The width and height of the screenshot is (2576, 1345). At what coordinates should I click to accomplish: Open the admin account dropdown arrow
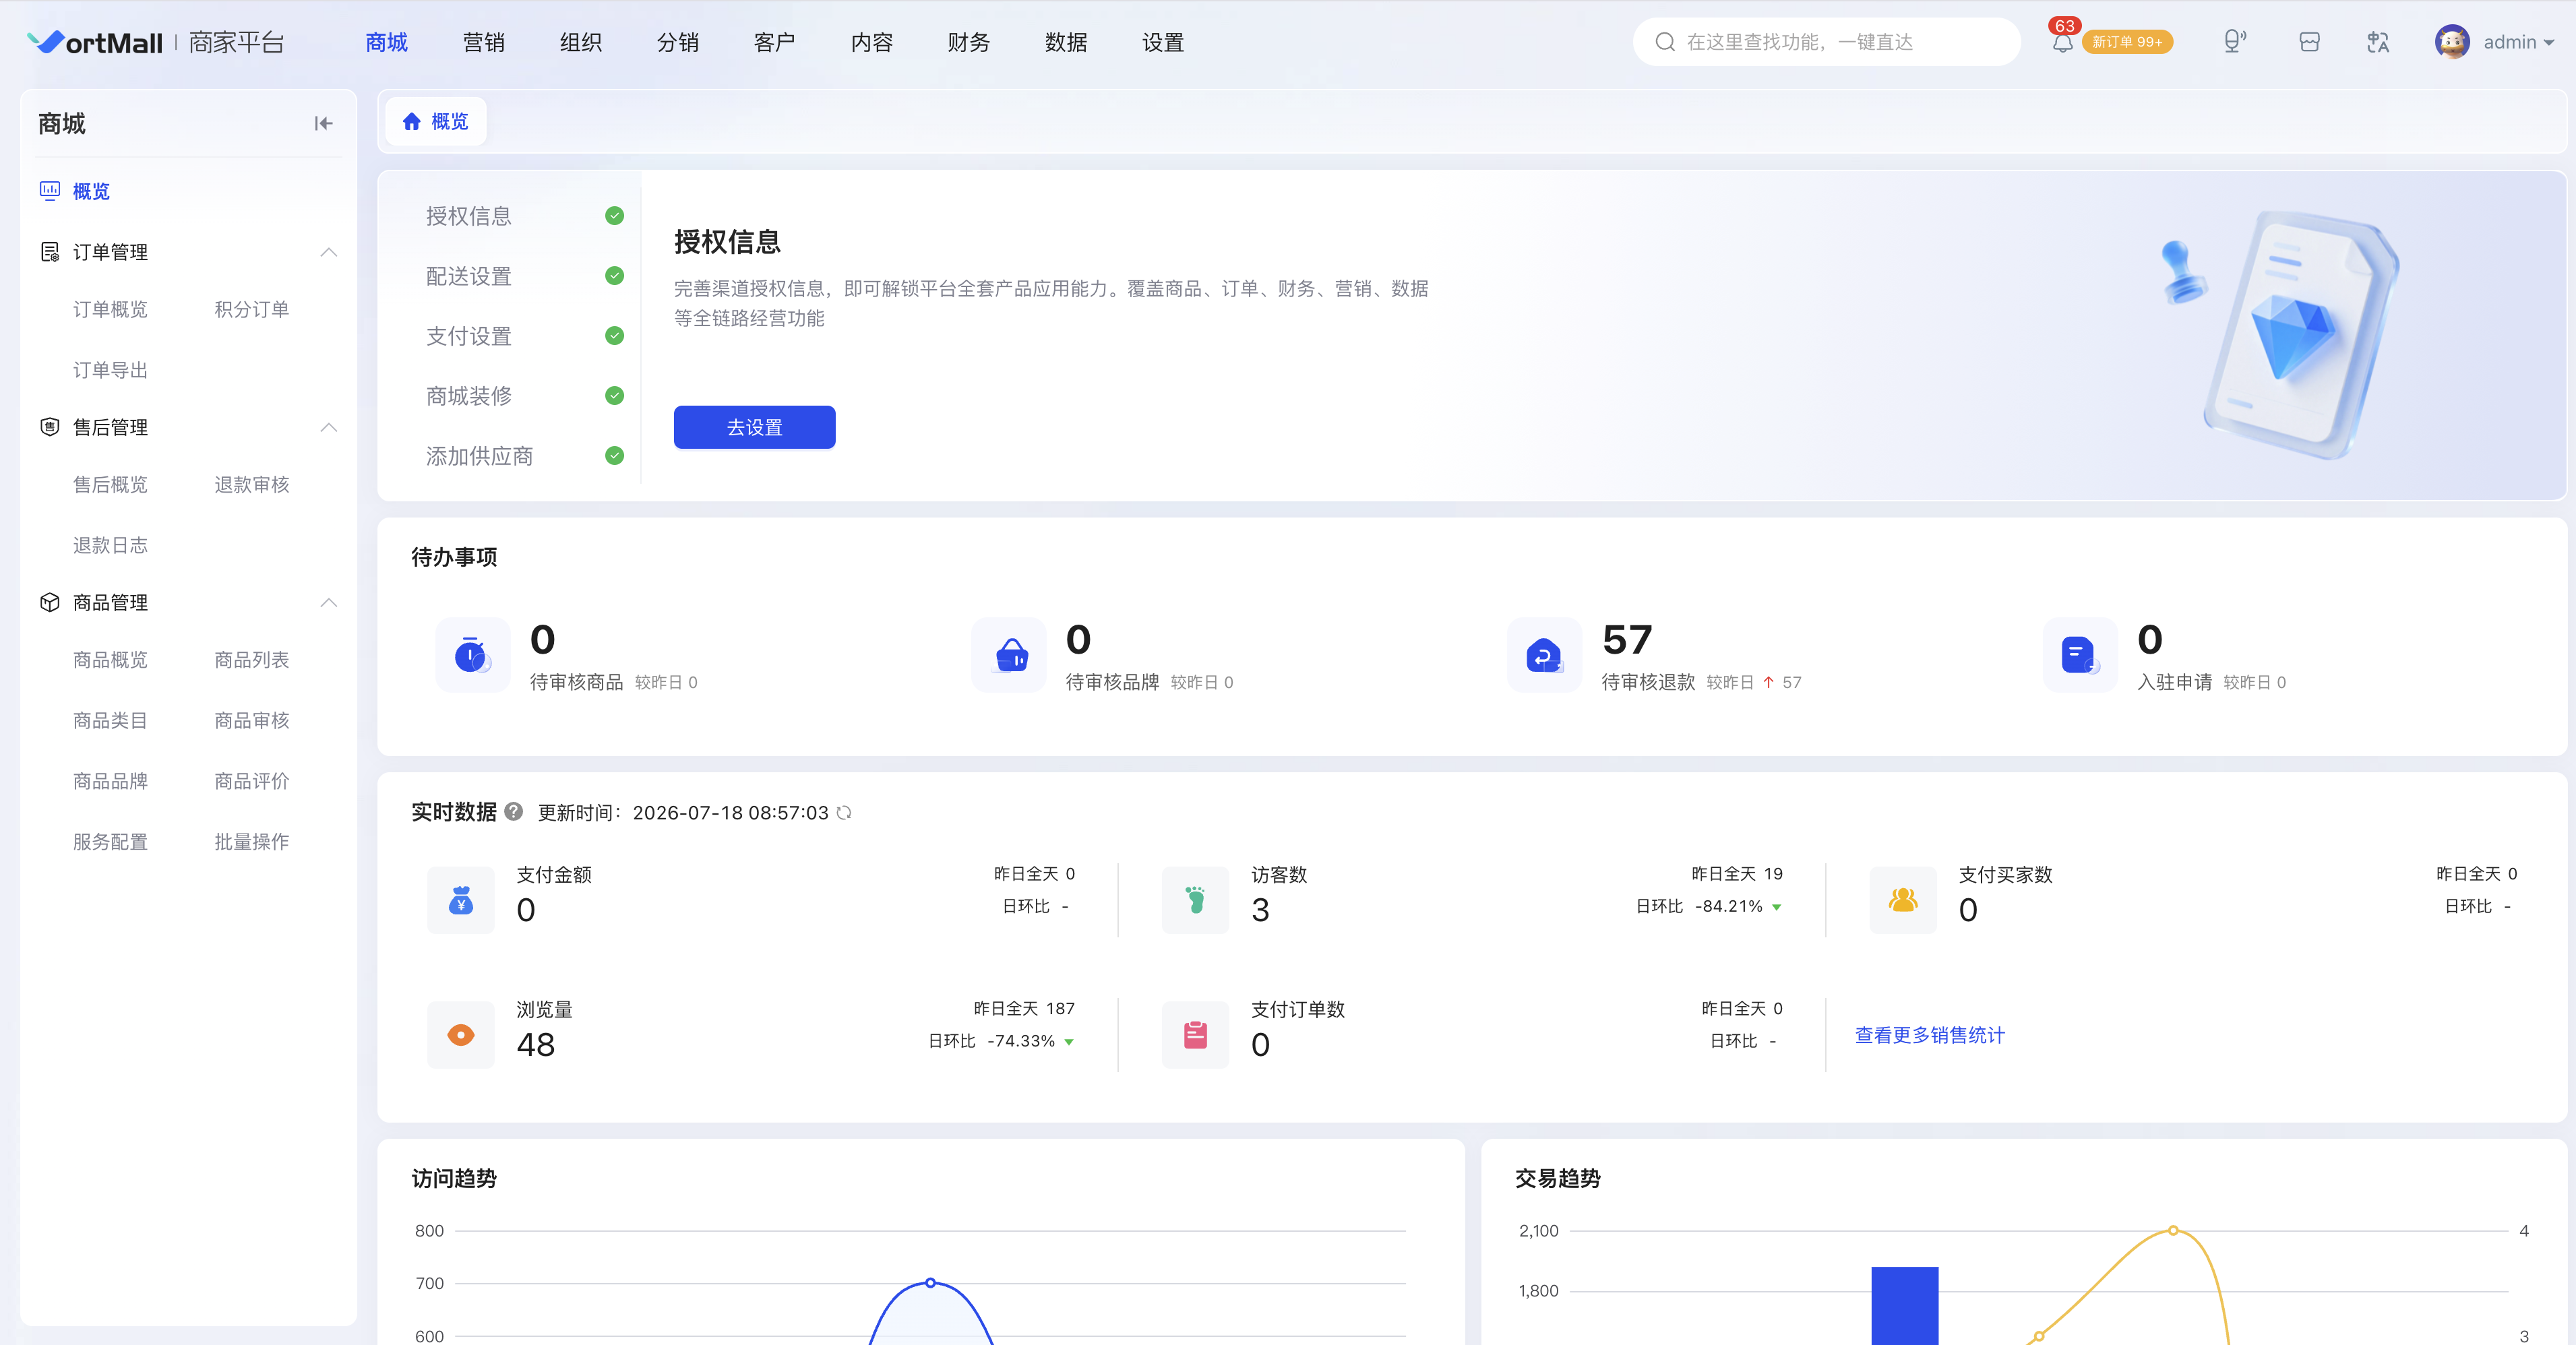click(2549, 43)
